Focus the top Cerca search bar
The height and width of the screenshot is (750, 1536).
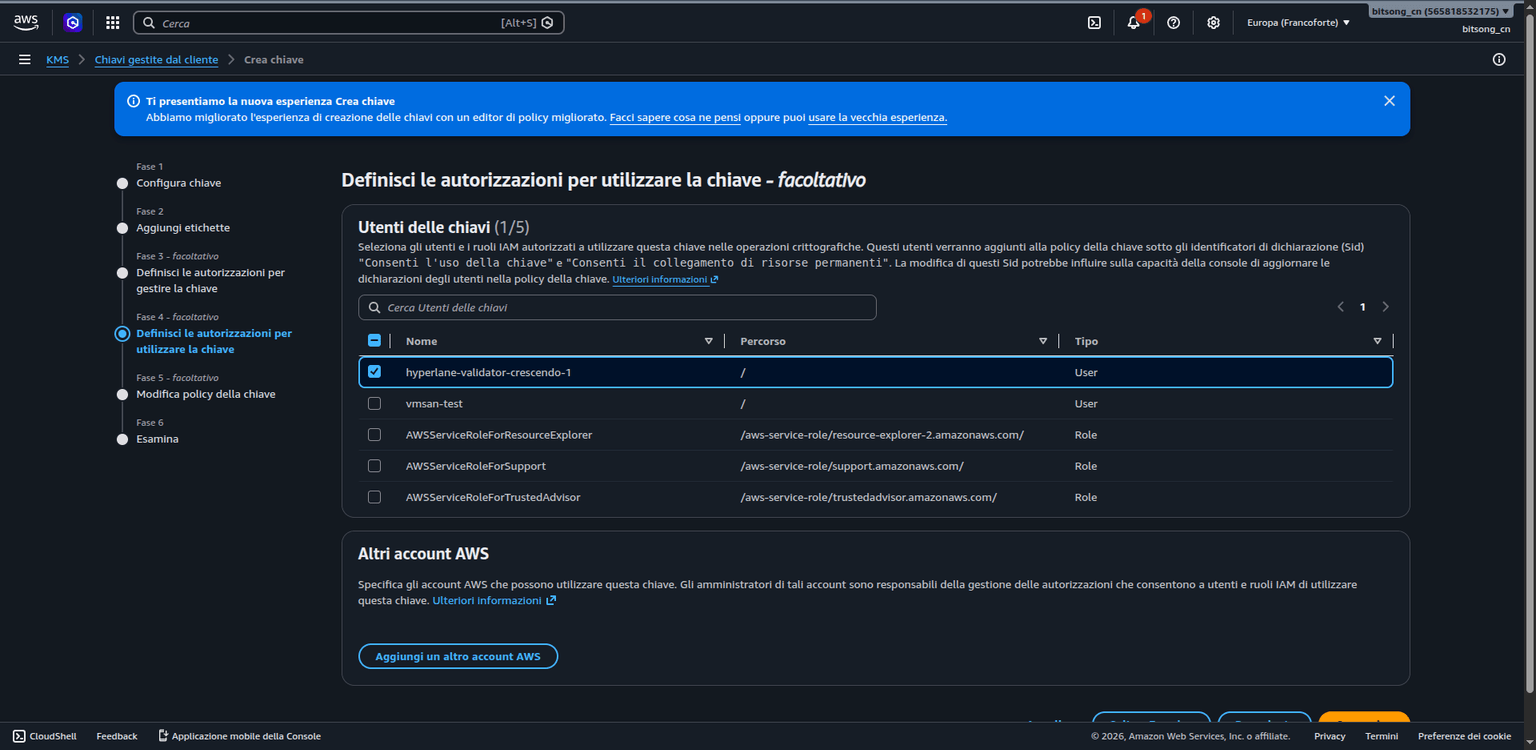348,22
